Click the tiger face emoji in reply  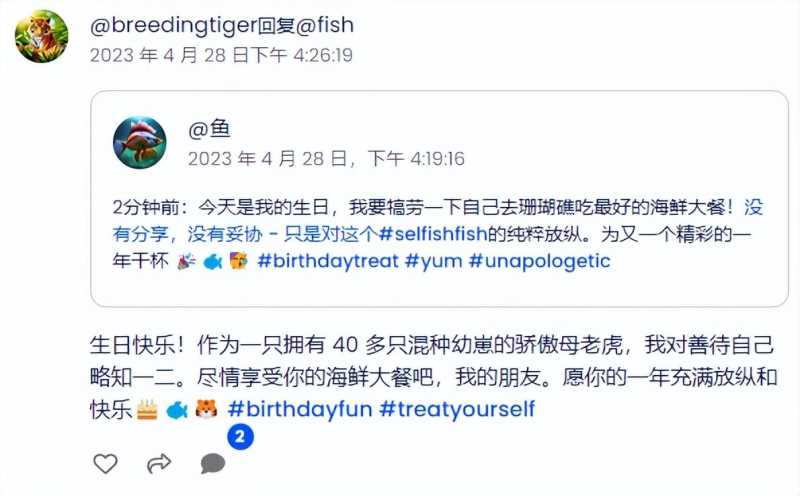click(207, 409)
